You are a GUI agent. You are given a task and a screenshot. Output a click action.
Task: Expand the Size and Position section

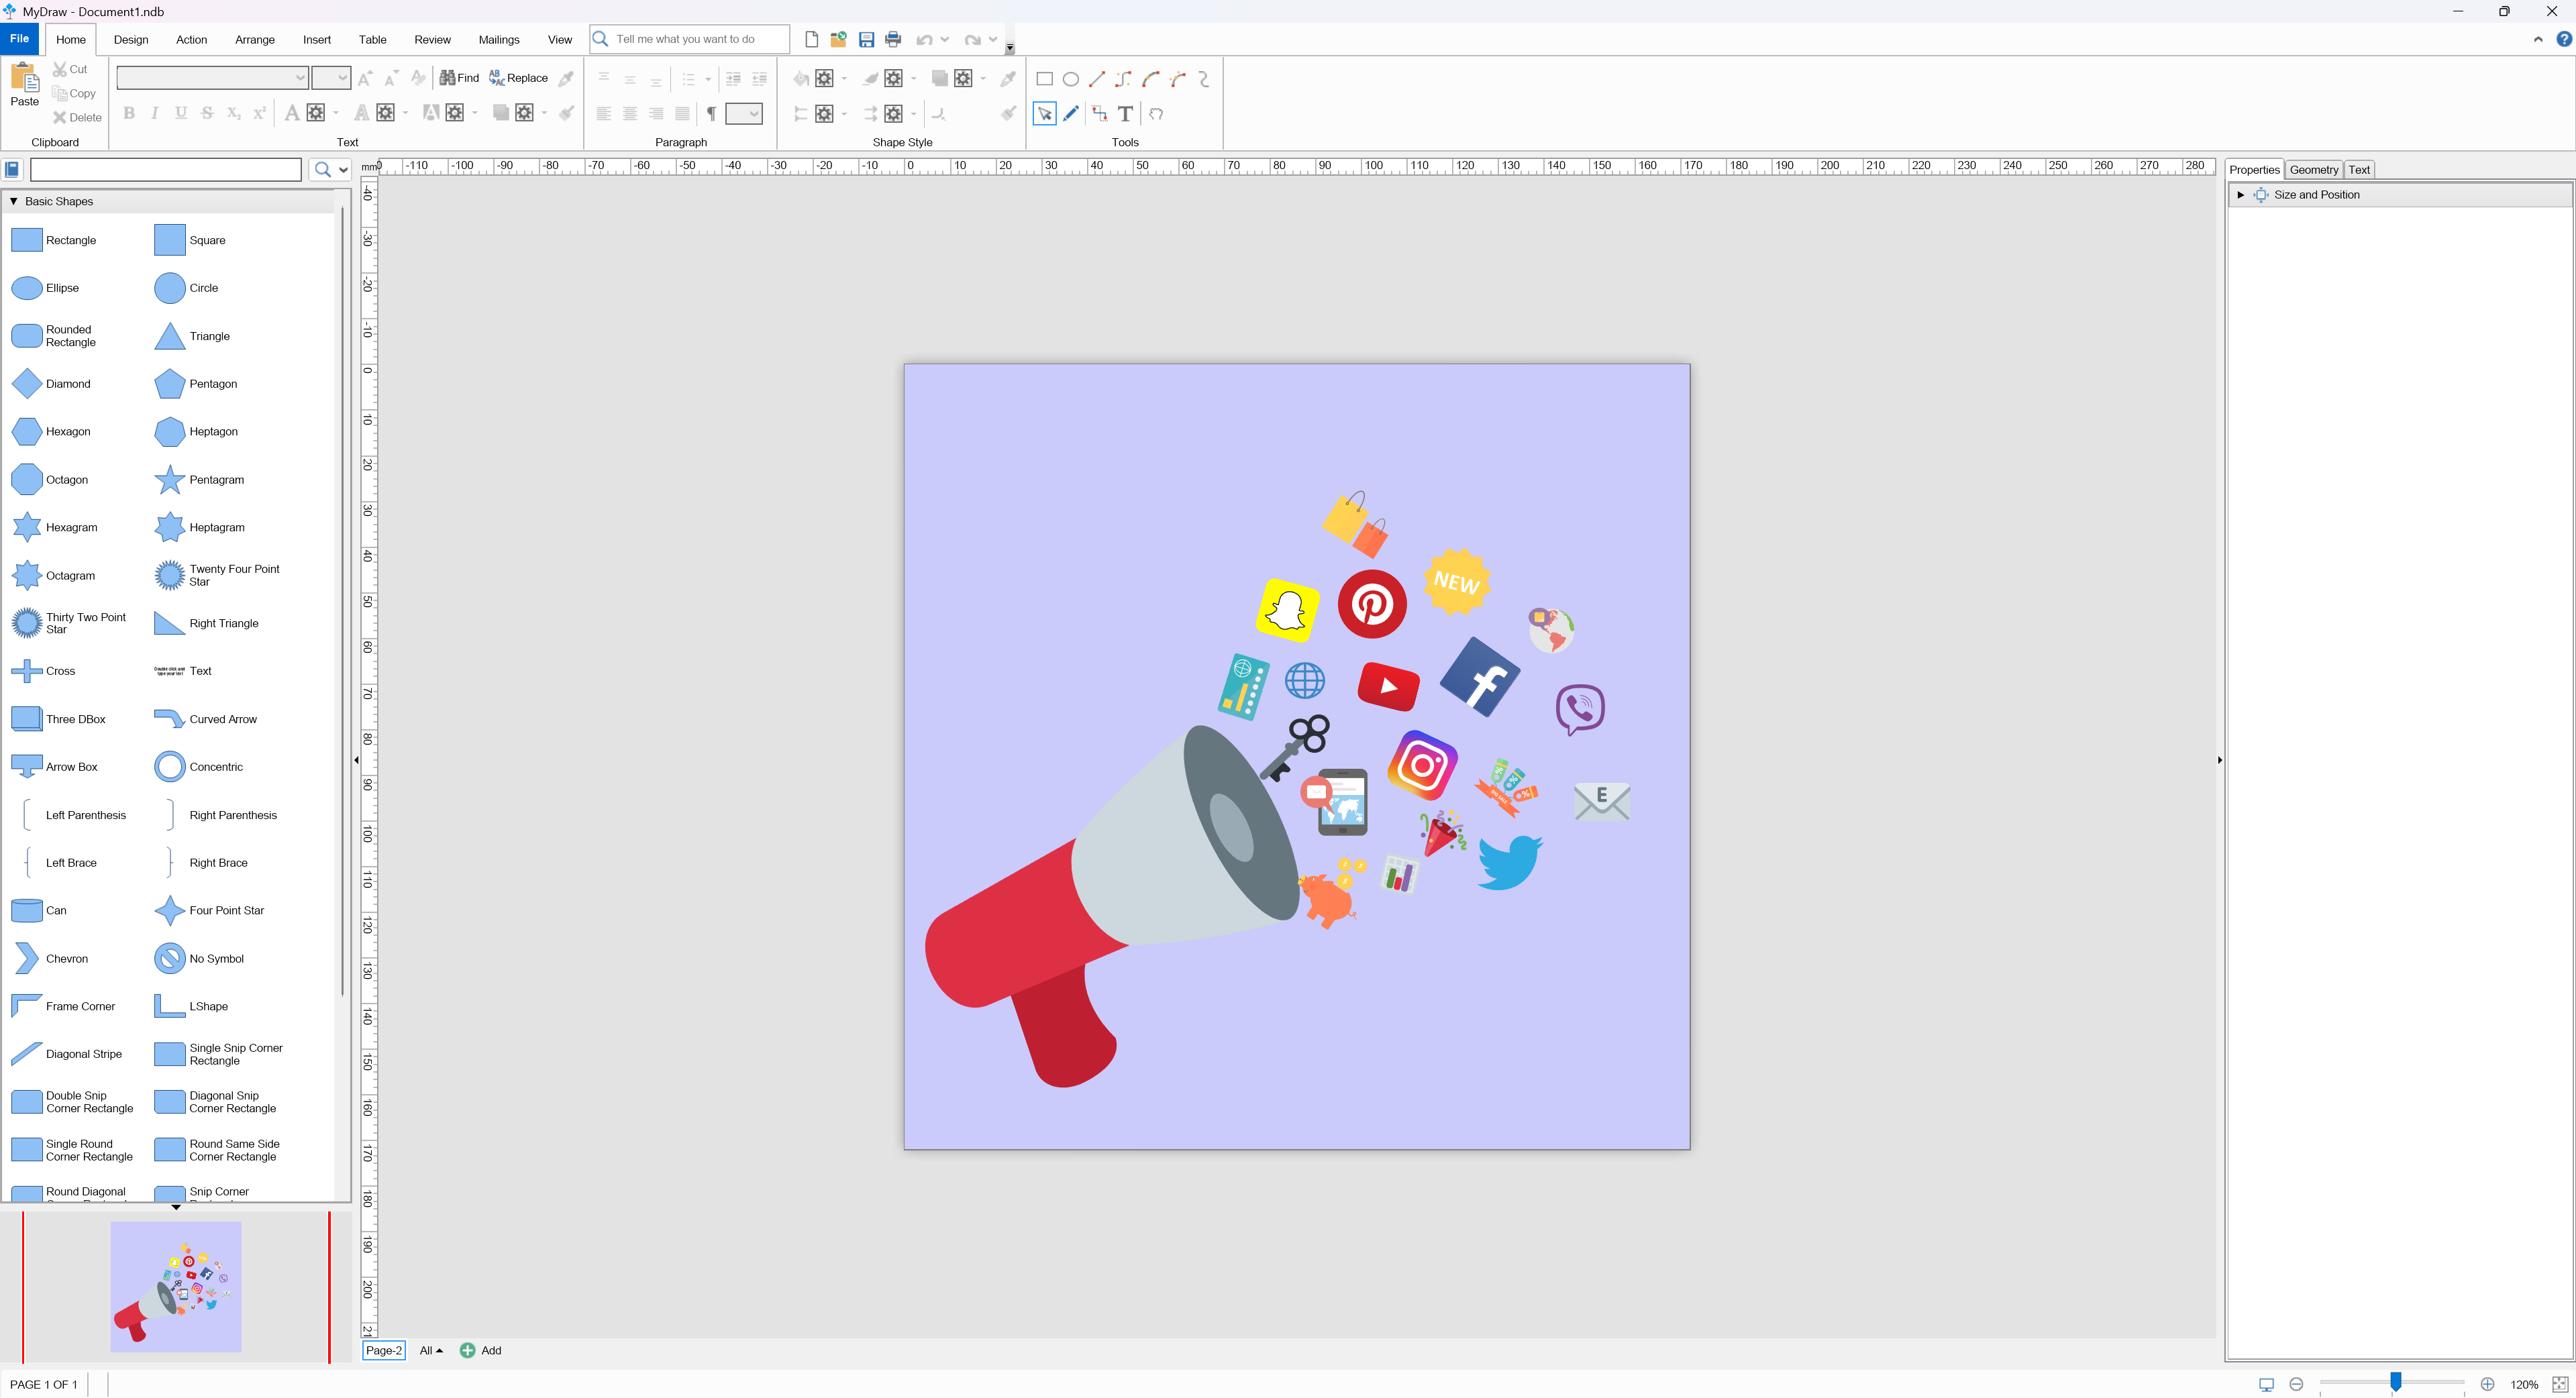pyautogui.click(x=2240, y=195)
